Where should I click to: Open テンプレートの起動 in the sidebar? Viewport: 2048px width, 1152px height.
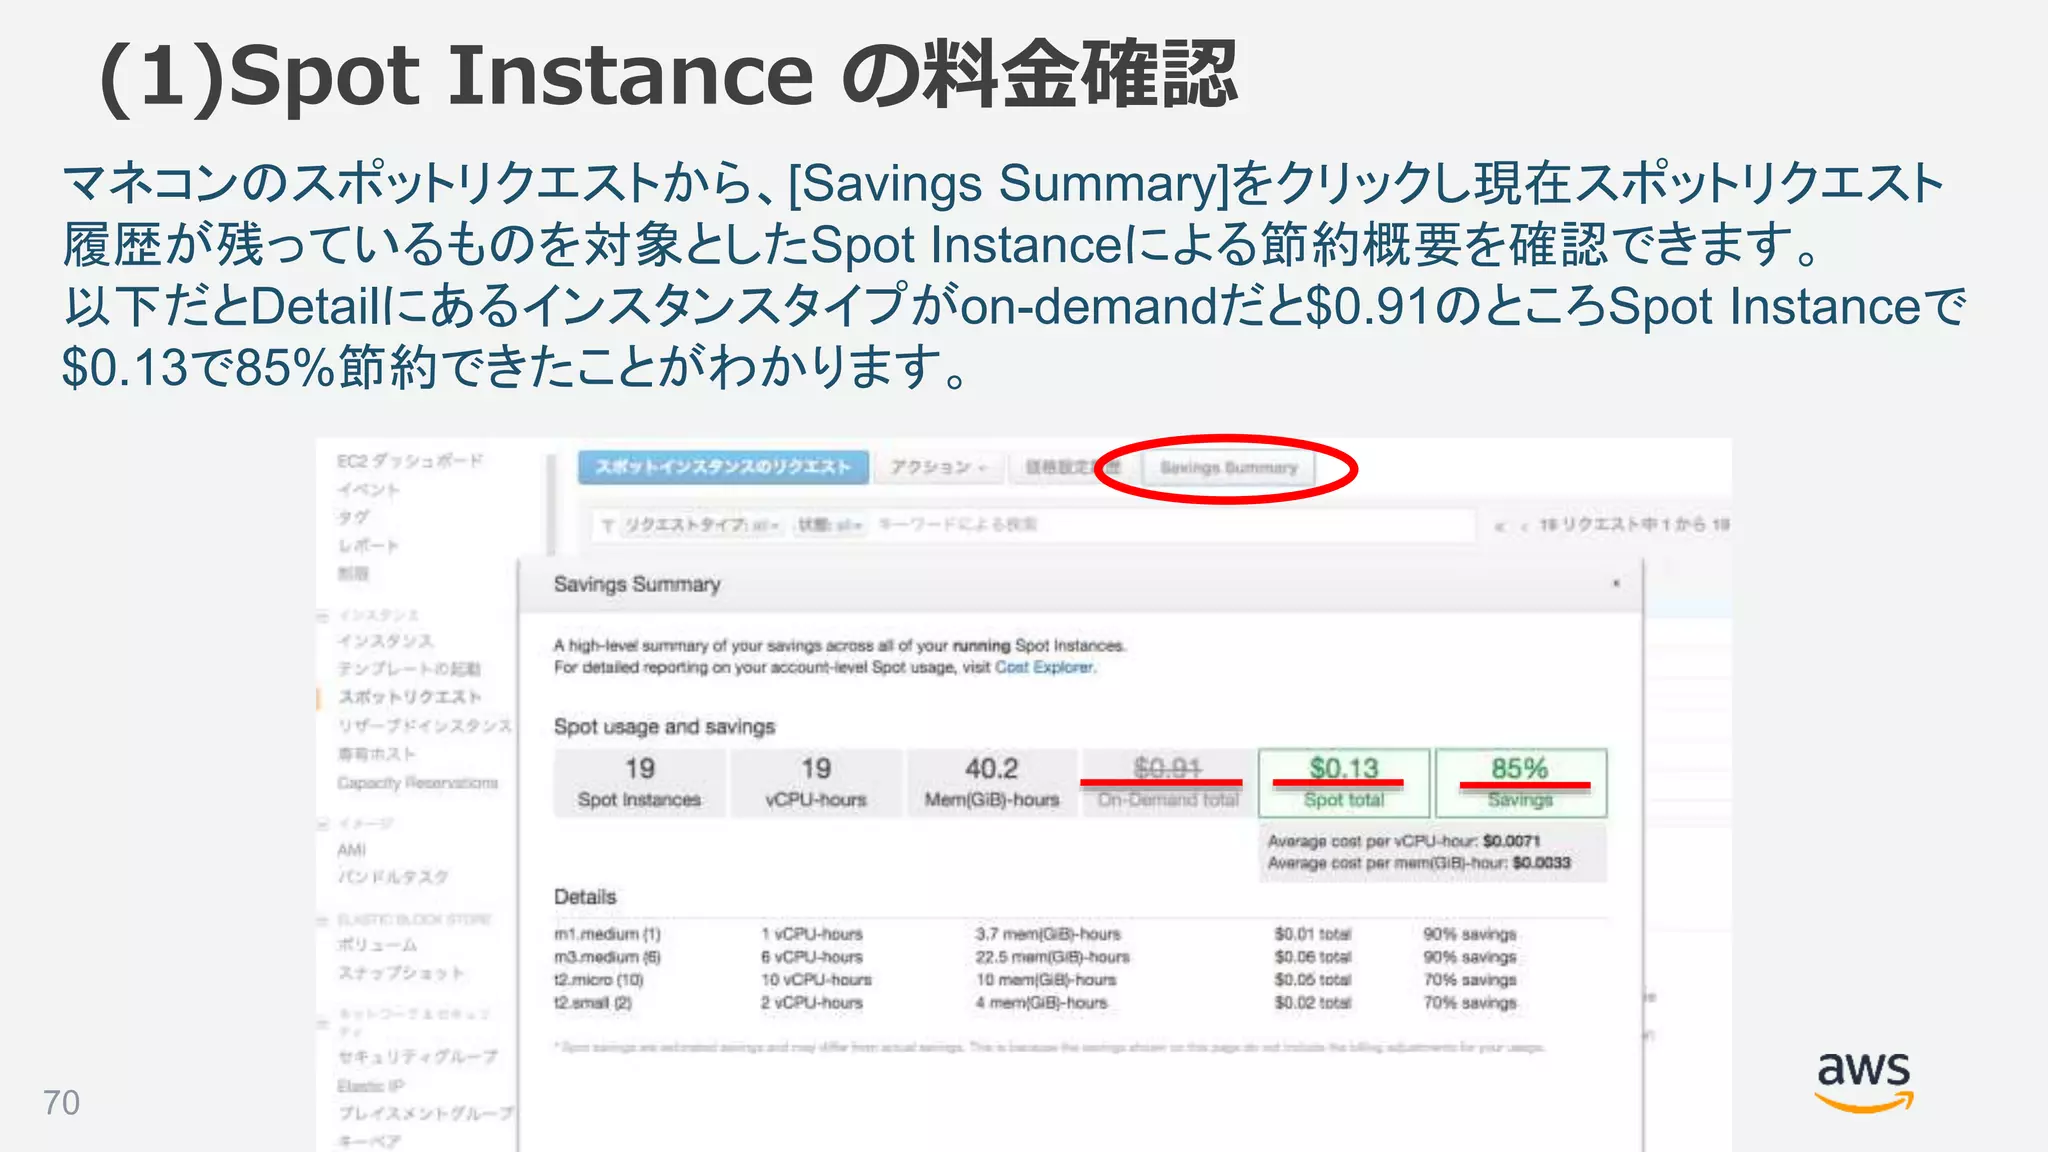[409, 668]
